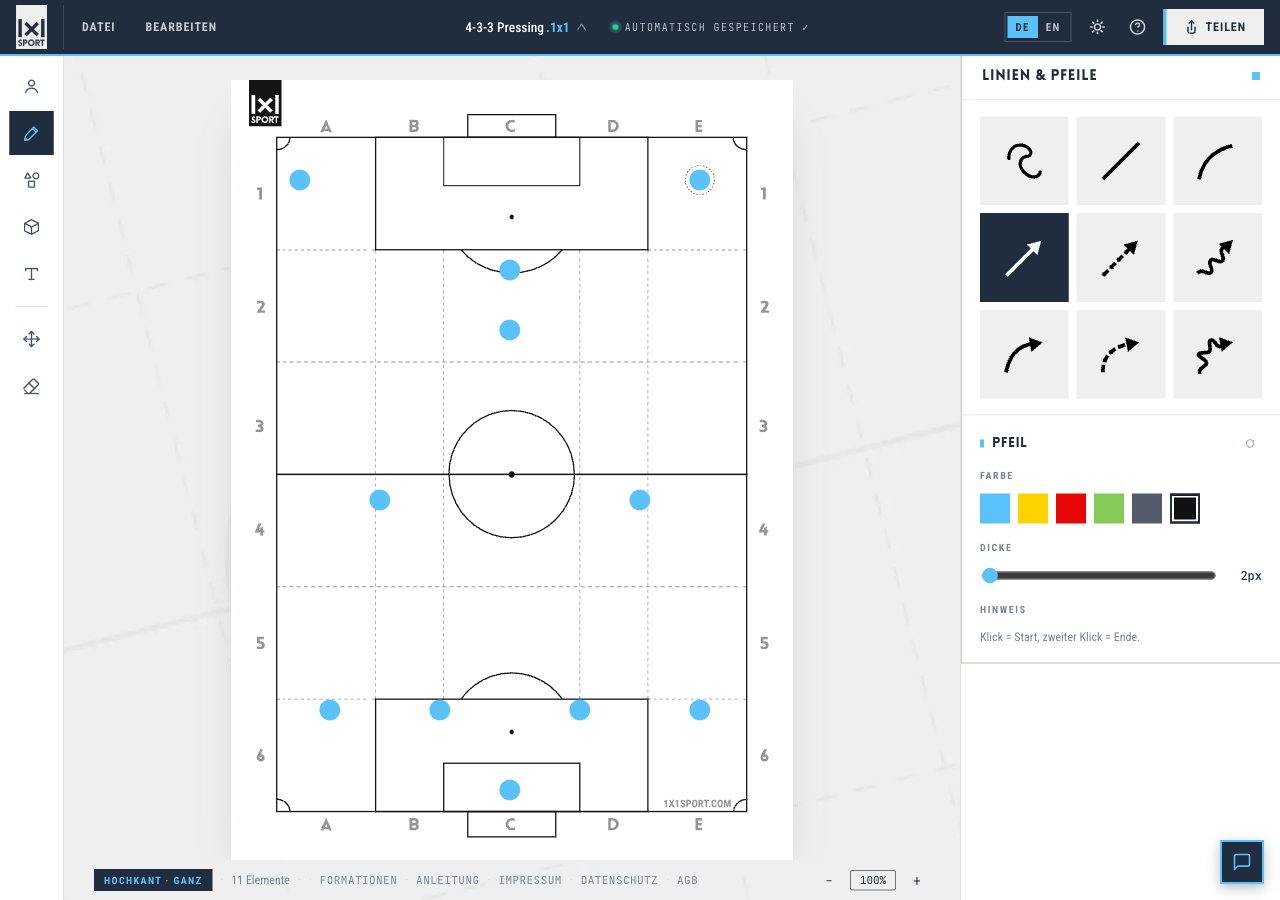Choose the curved solid arrow style
This screenshot has height=900, width=1280.
point(1024,355)
